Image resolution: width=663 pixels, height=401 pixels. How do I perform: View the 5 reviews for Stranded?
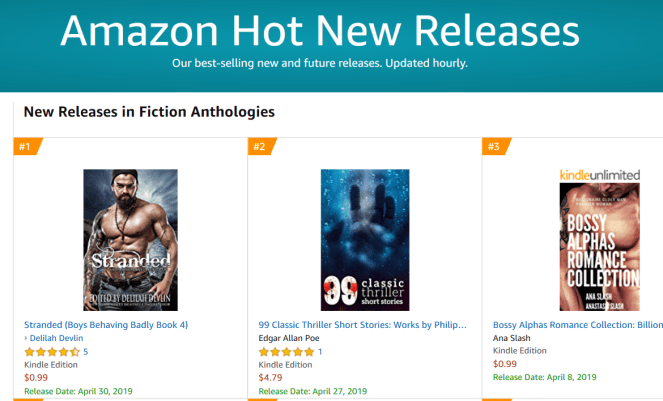(86, 352)
